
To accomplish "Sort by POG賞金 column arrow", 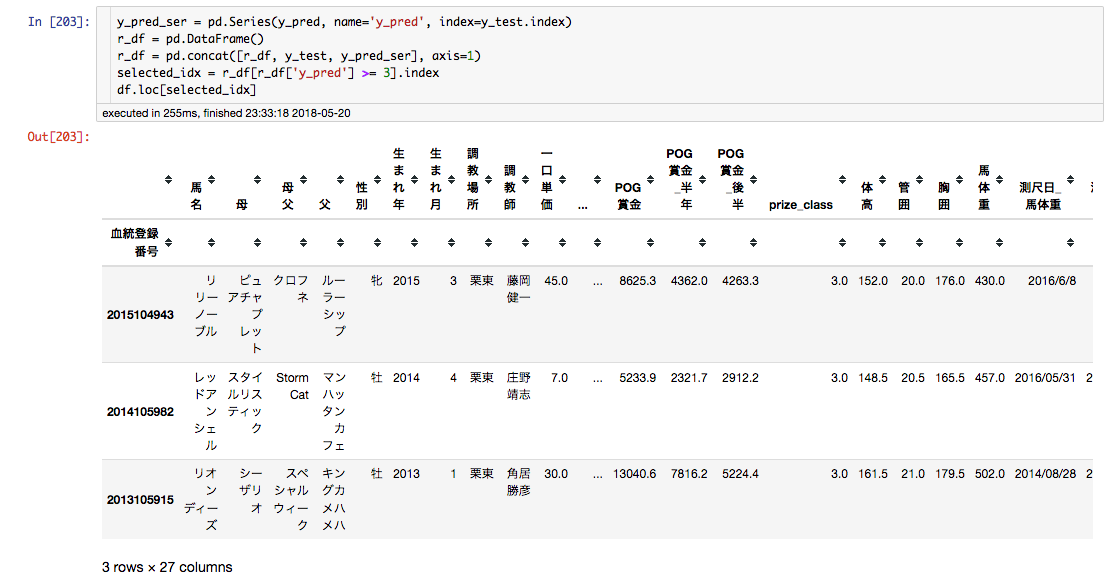I will coord(650,180).
